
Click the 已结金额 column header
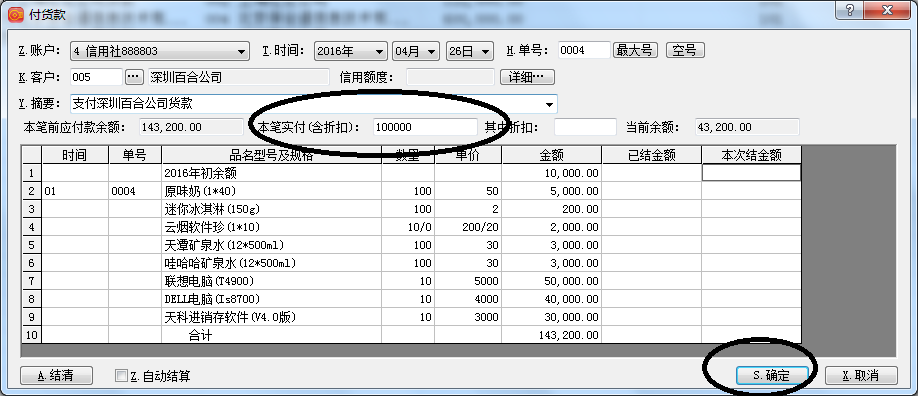(651, 155)
